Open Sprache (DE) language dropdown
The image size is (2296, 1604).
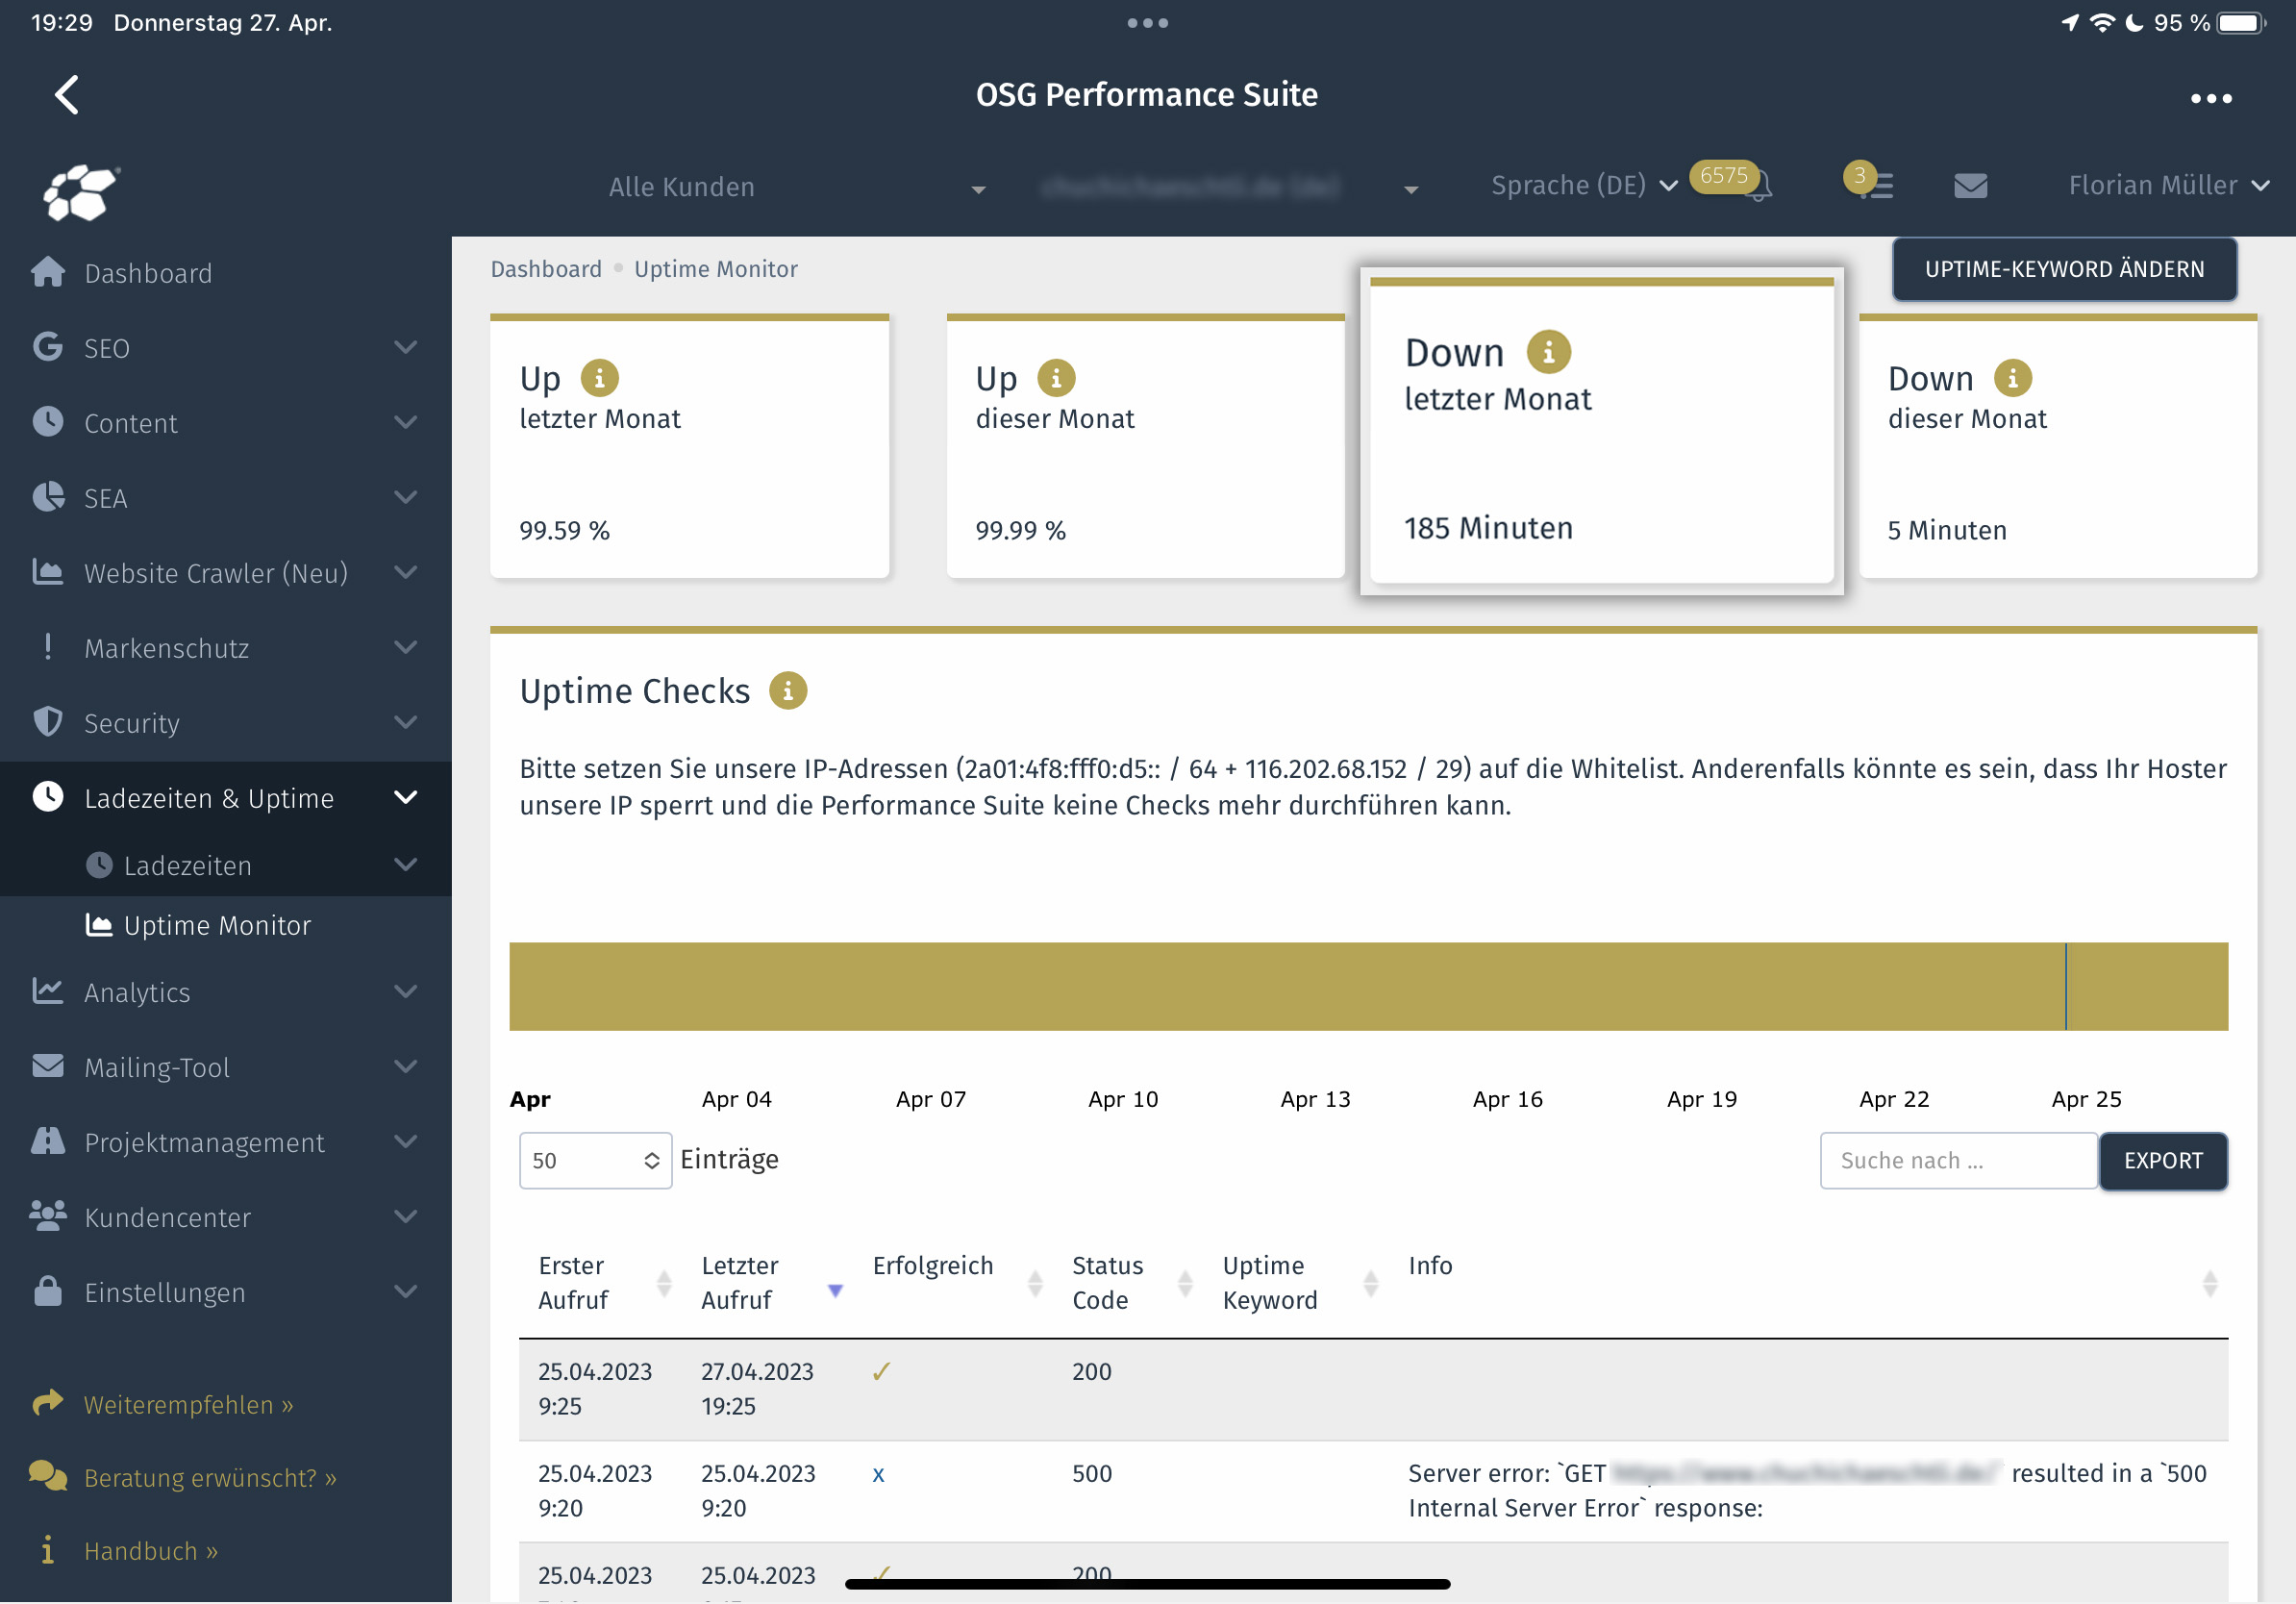click(x=1584, y=186)
